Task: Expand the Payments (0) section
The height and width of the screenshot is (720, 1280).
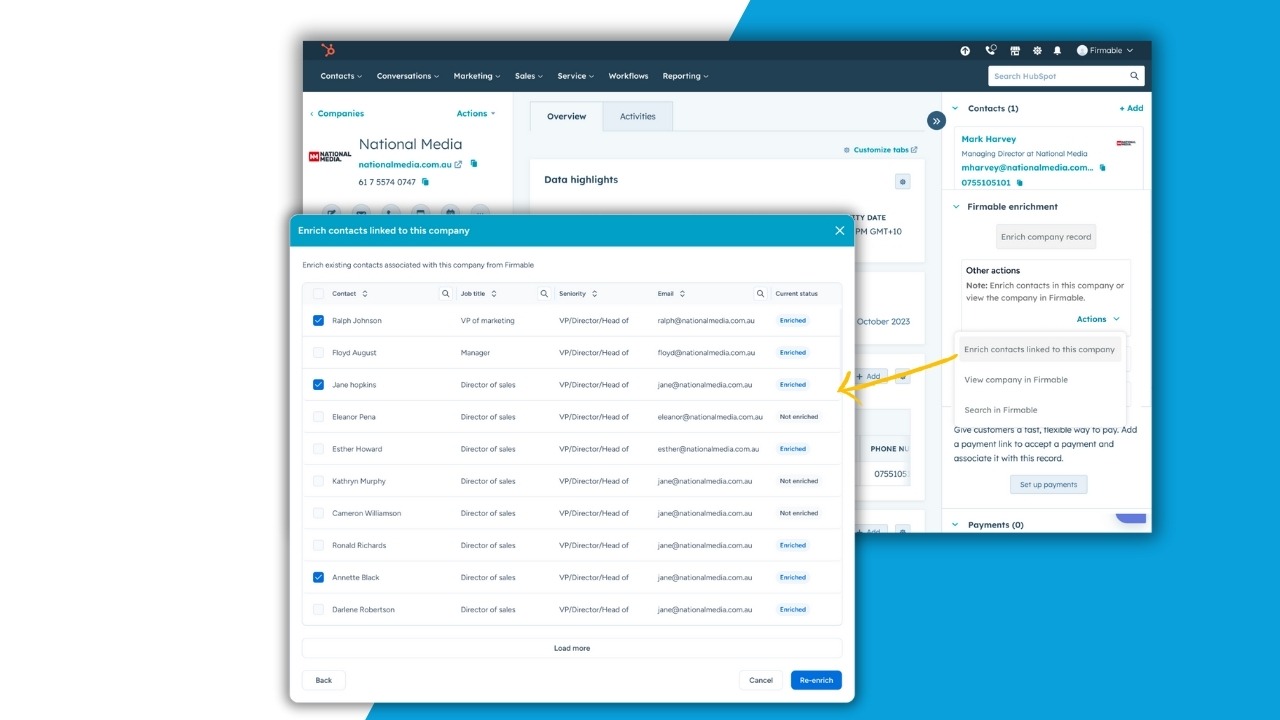Action: (x=956, y=524)
